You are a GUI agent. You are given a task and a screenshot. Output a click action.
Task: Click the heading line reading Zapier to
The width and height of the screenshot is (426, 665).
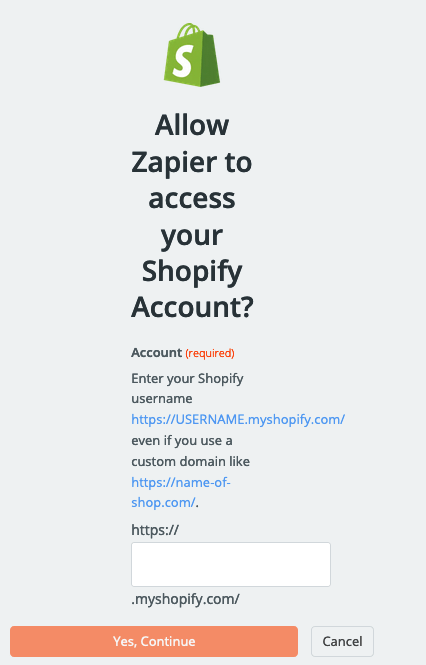(192, 162)
